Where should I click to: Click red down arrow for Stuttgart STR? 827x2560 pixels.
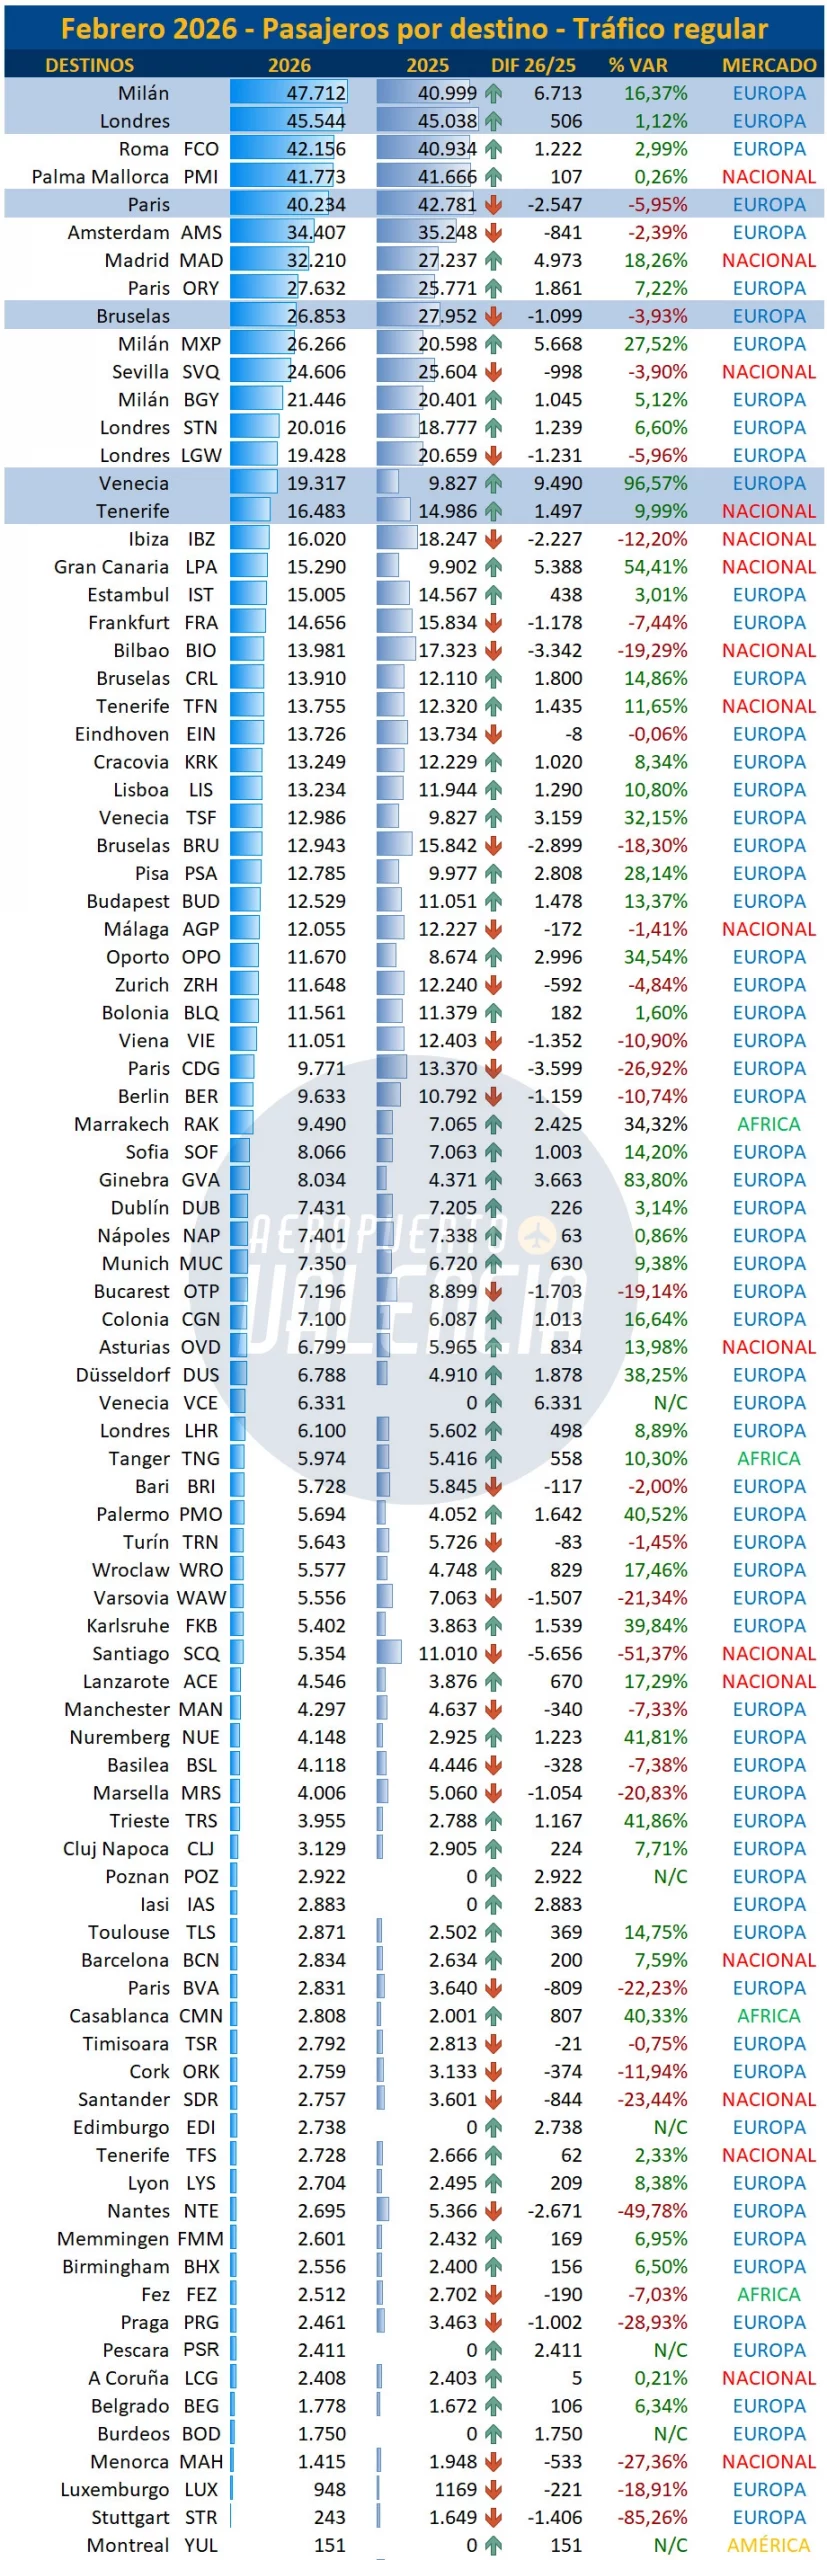(x=493, y=2517)
